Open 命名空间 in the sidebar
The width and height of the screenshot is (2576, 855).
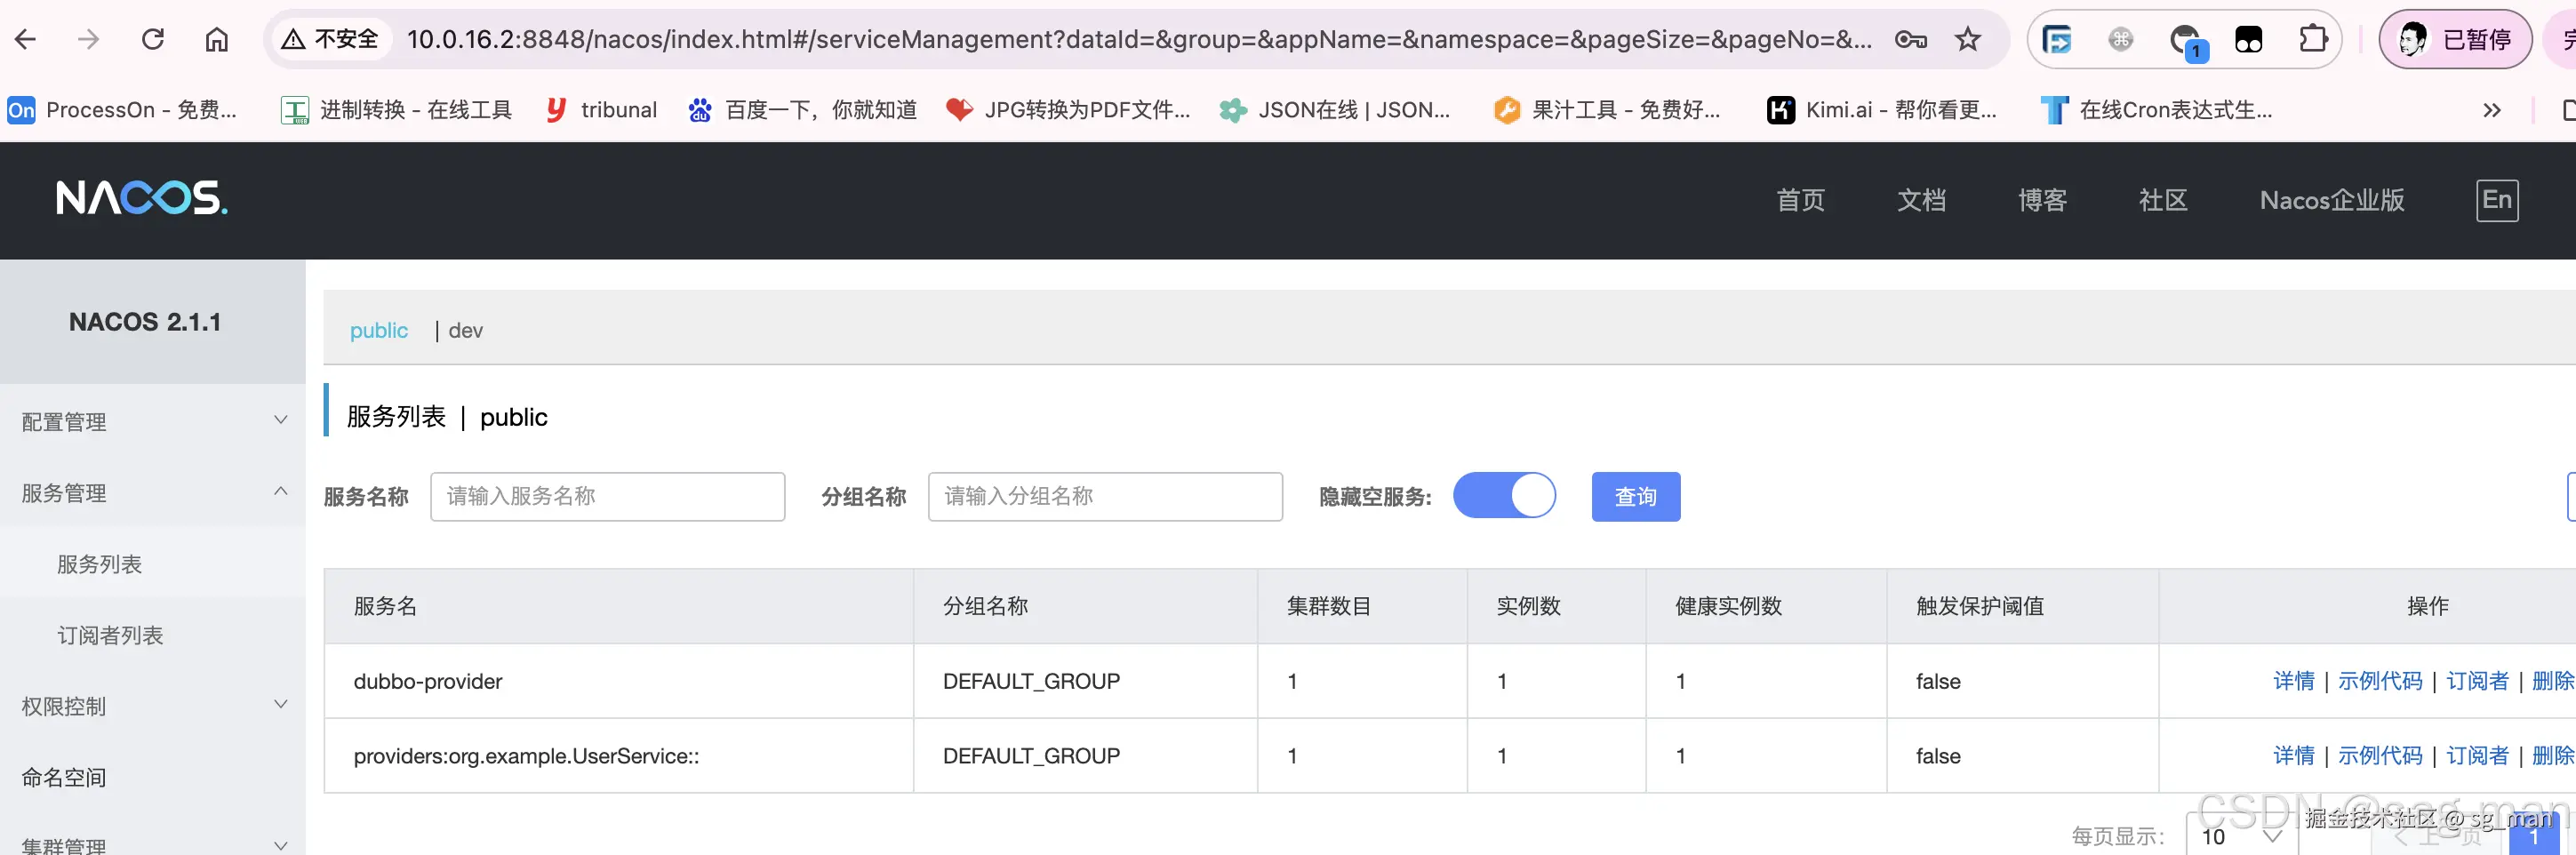click(153, 777)
